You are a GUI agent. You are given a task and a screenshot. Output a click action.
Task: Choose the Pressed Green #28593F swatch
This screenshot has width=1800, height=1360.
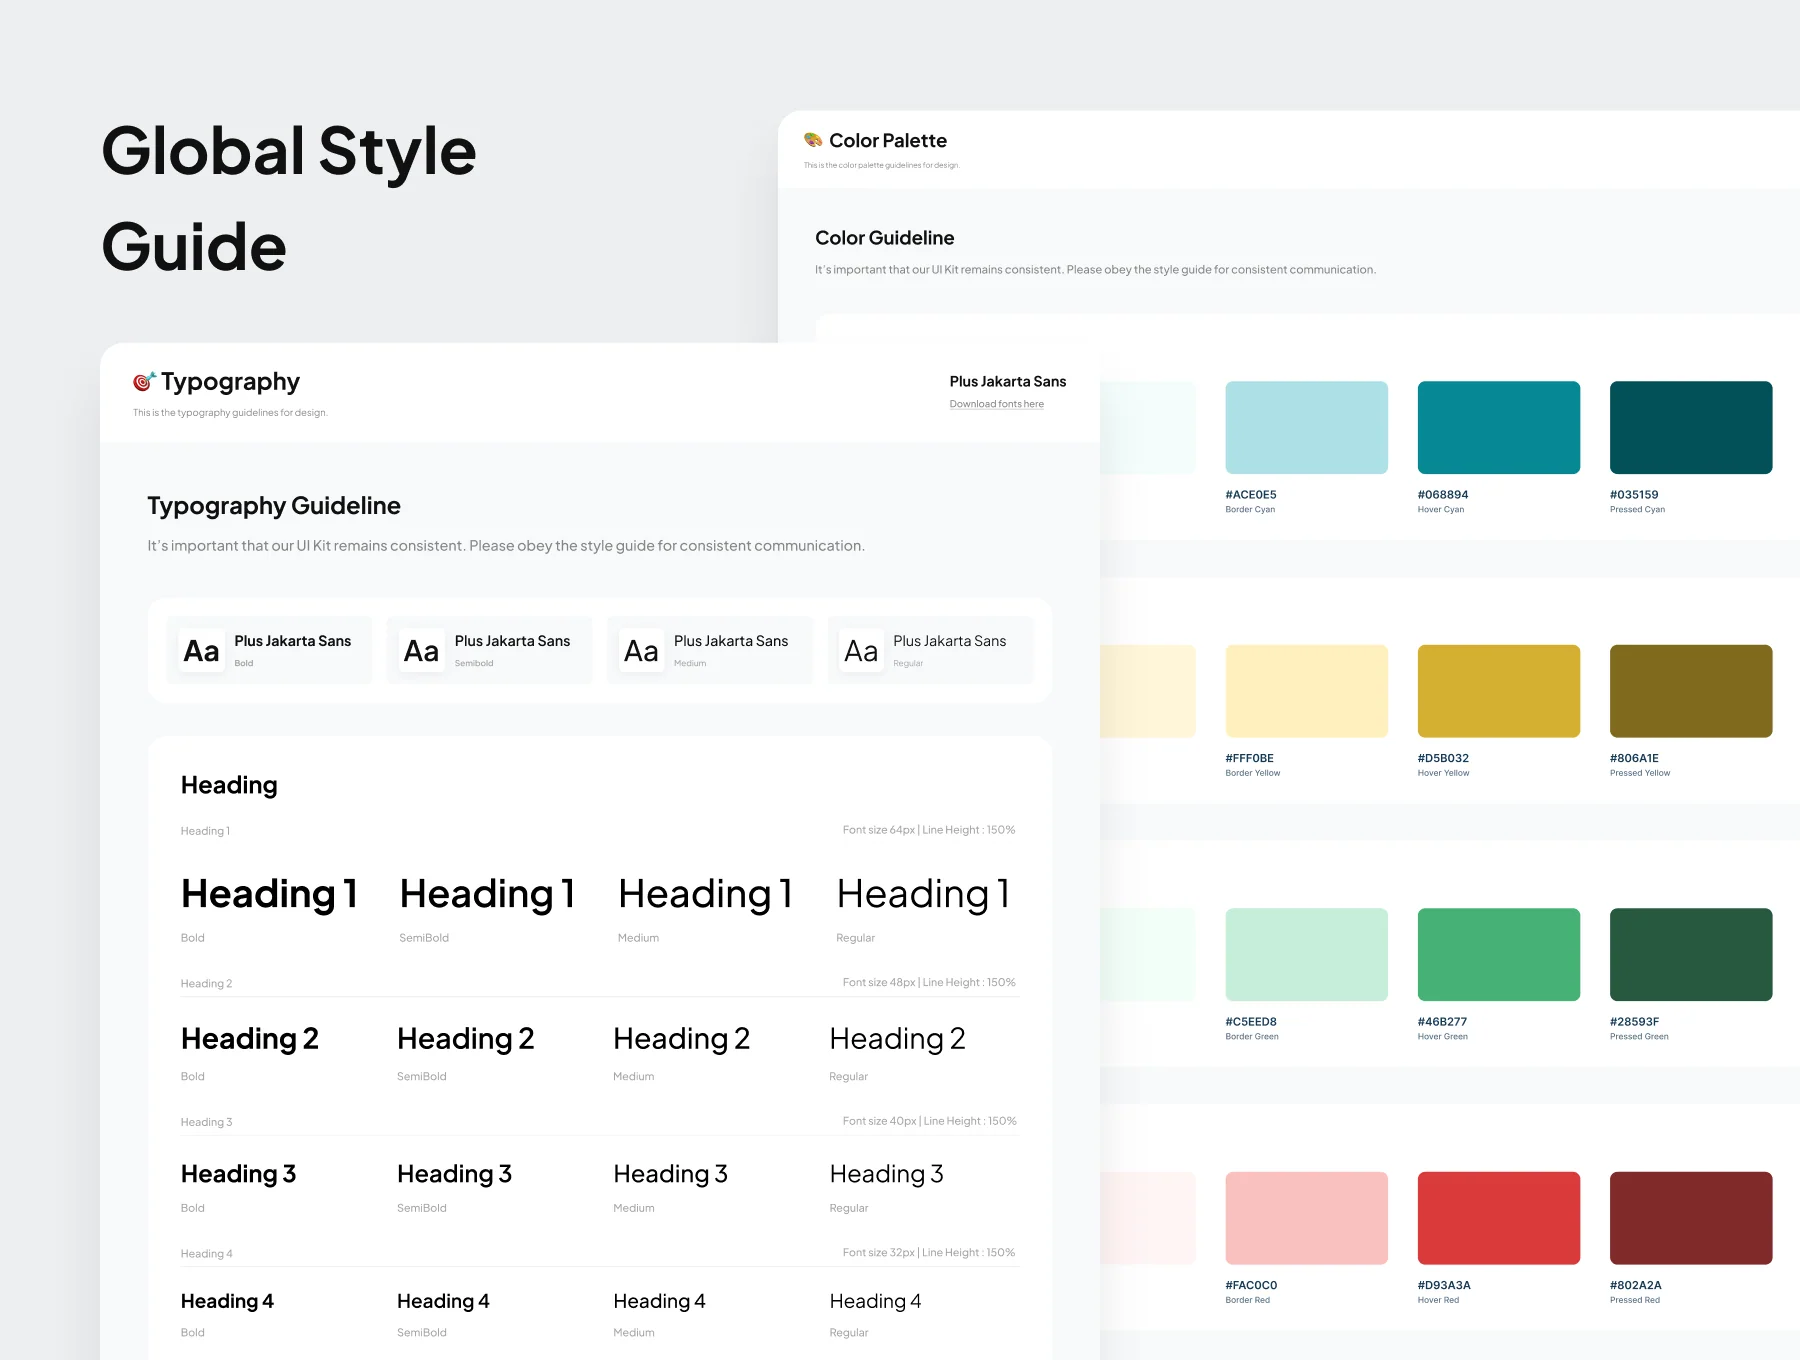point(1690,954)
